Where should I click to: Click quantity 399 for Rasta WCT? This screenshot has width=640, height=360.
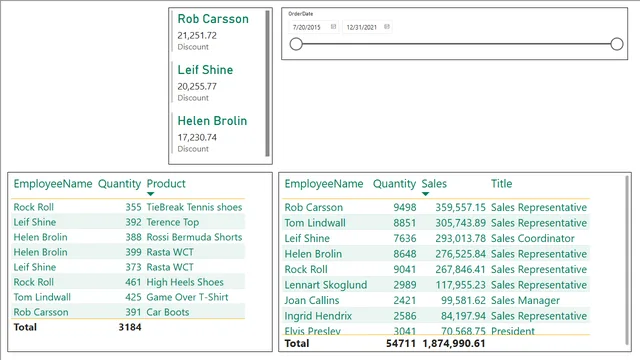point(133,252)
